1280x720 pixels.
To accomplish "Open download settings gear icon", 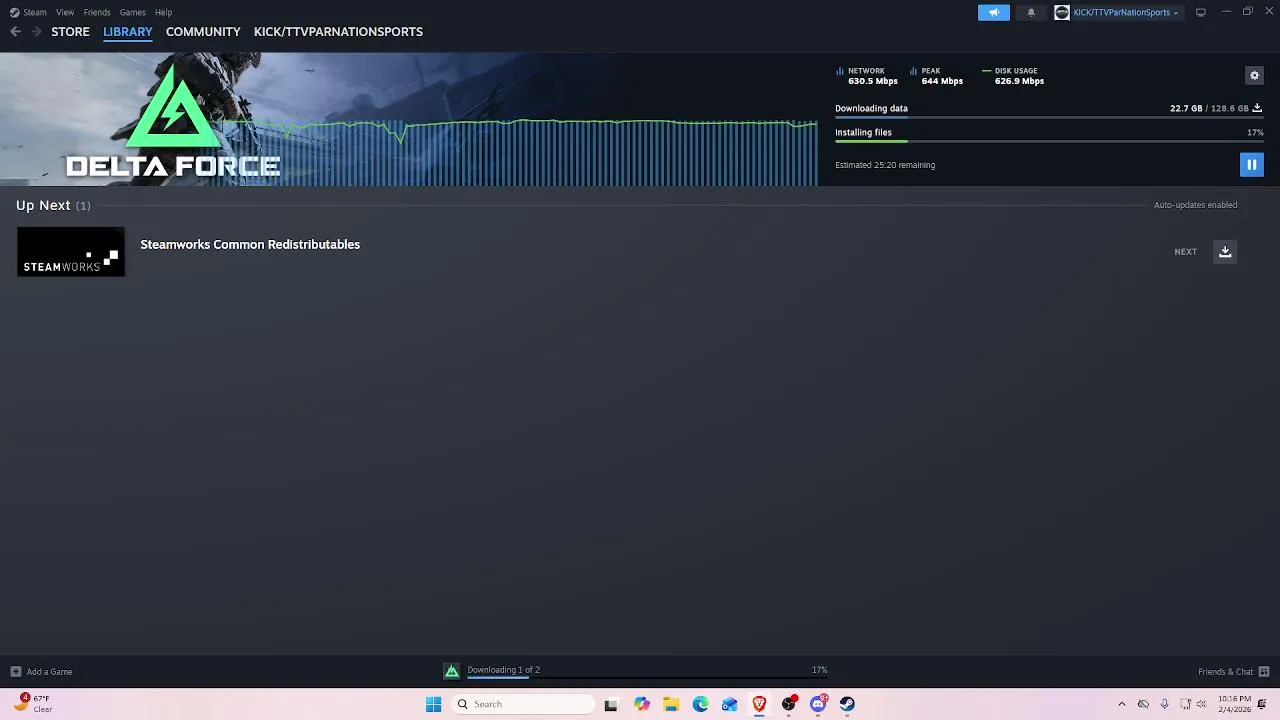I will (1254, 75).
